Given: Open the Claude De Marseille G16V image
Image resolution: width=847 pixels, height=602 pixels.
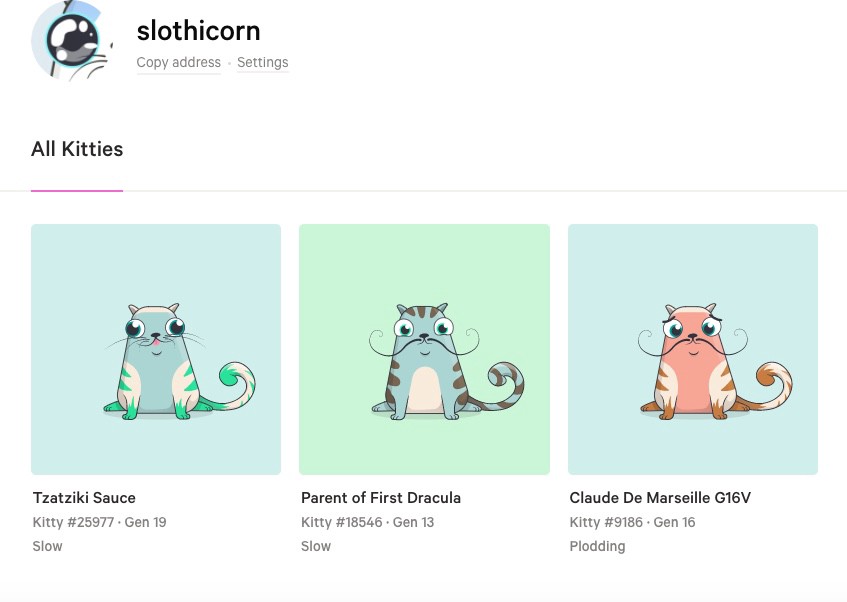Looking at the screenshot, I should point(693,349).
